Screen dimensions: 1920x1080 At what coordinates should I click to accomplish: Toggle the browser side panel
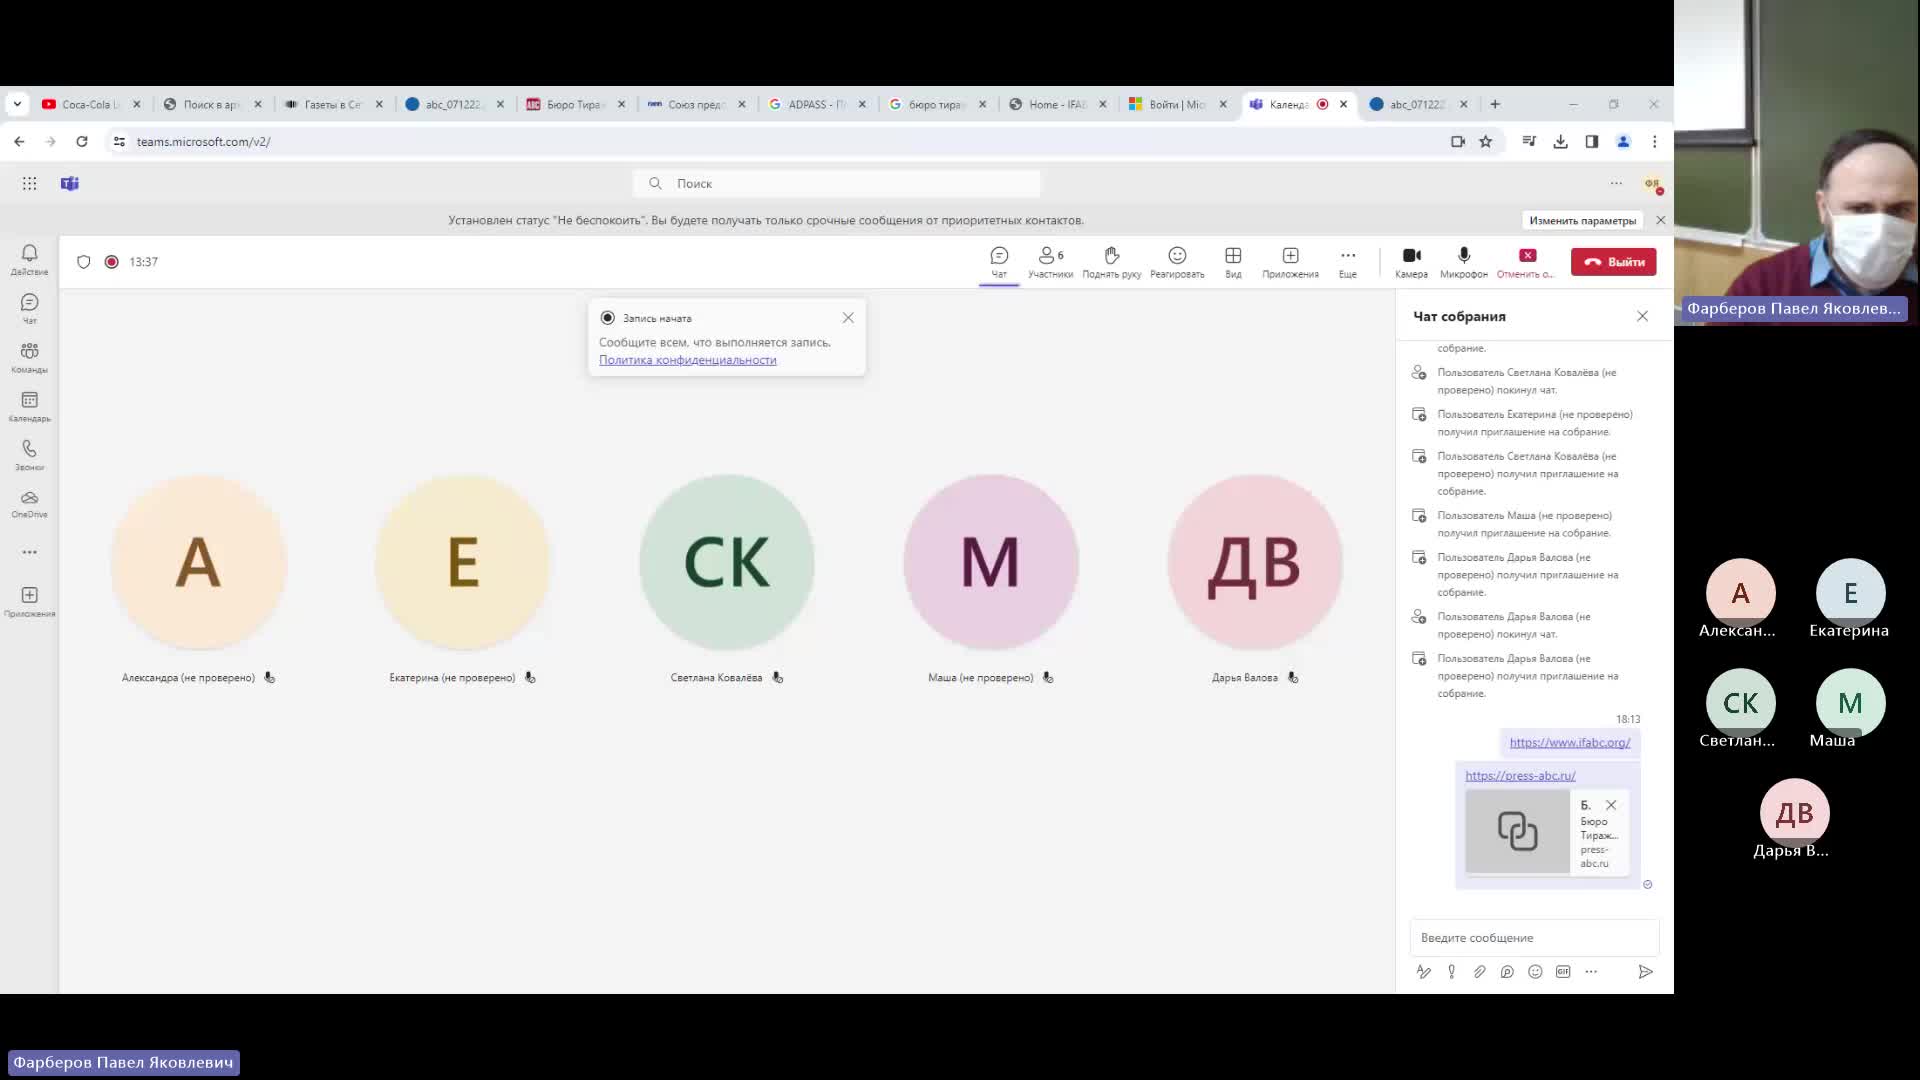(1592, 142)
